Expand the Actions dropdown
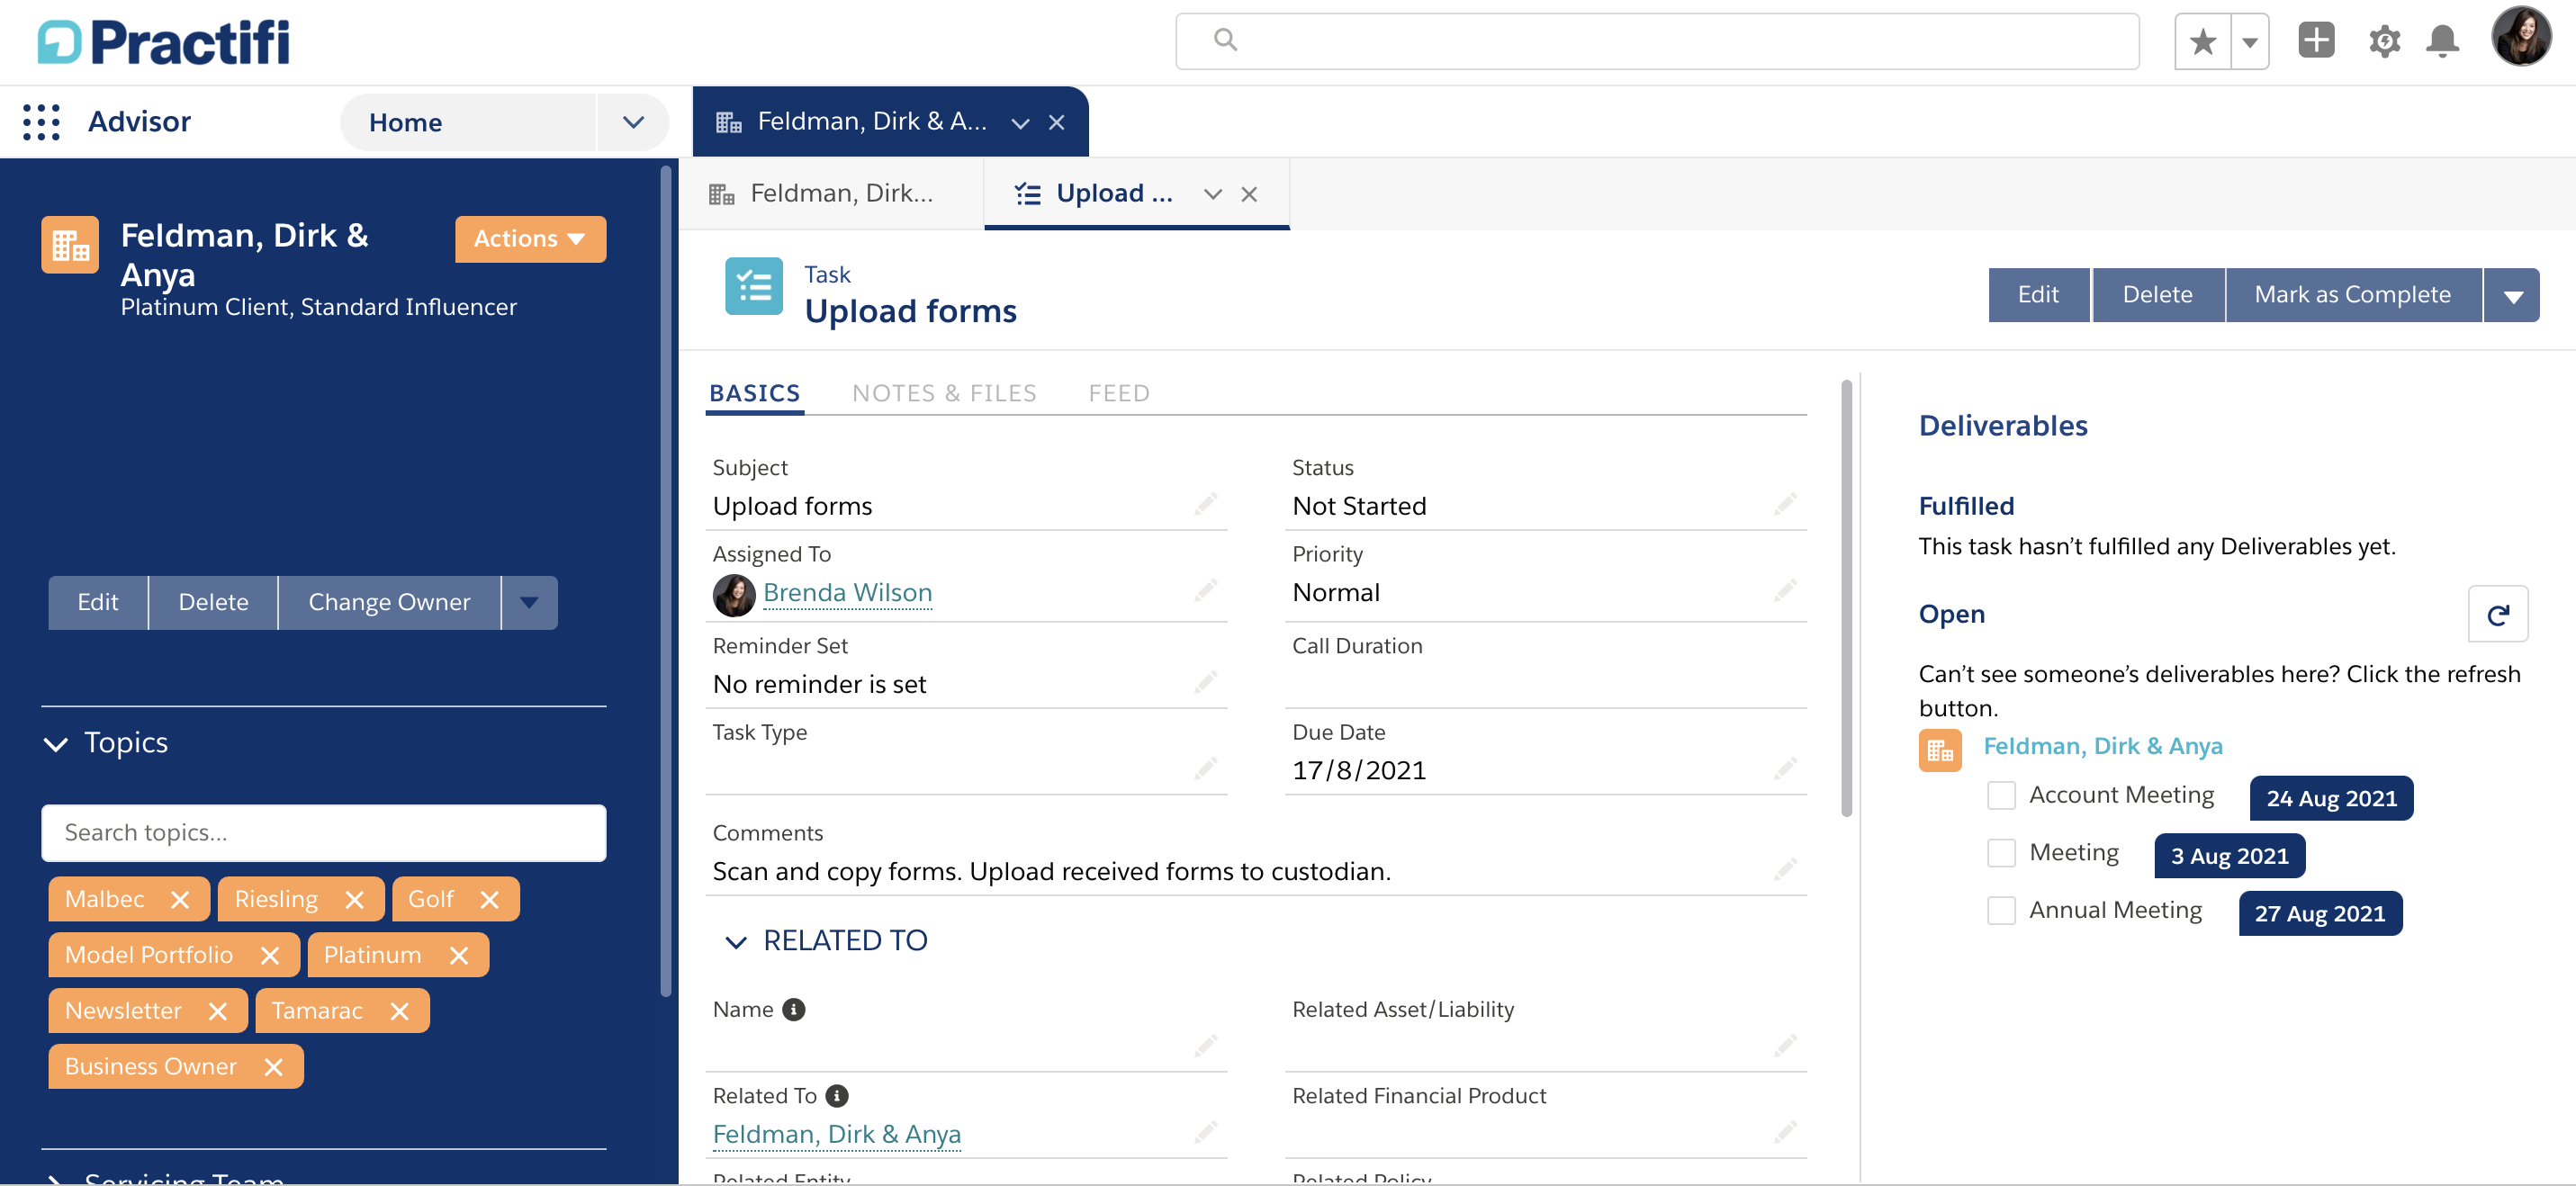Screen dimensions: 2576x1186 tap(530, 239)
